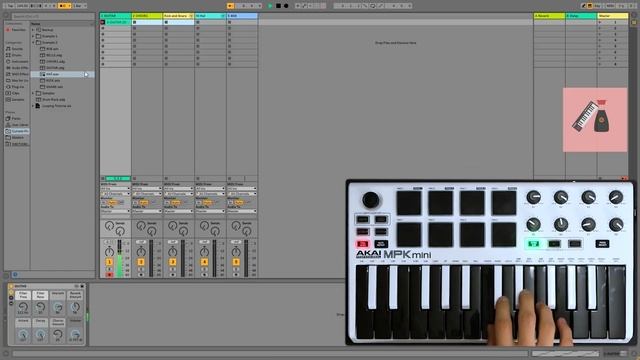Click track 4 activator button
The height and width of the screenshot is (360, 640).
tap(204, 262)
